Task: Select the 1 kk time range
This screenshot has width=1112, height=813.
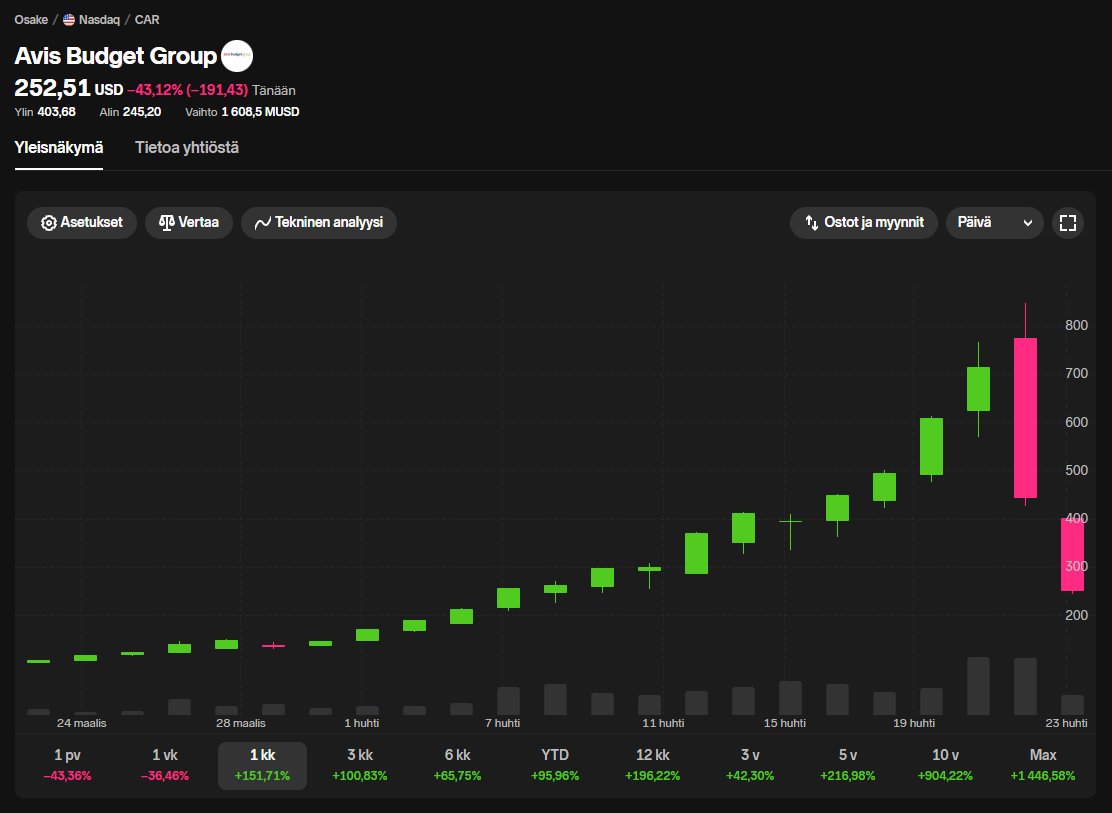Action: [x=262, y=765]
